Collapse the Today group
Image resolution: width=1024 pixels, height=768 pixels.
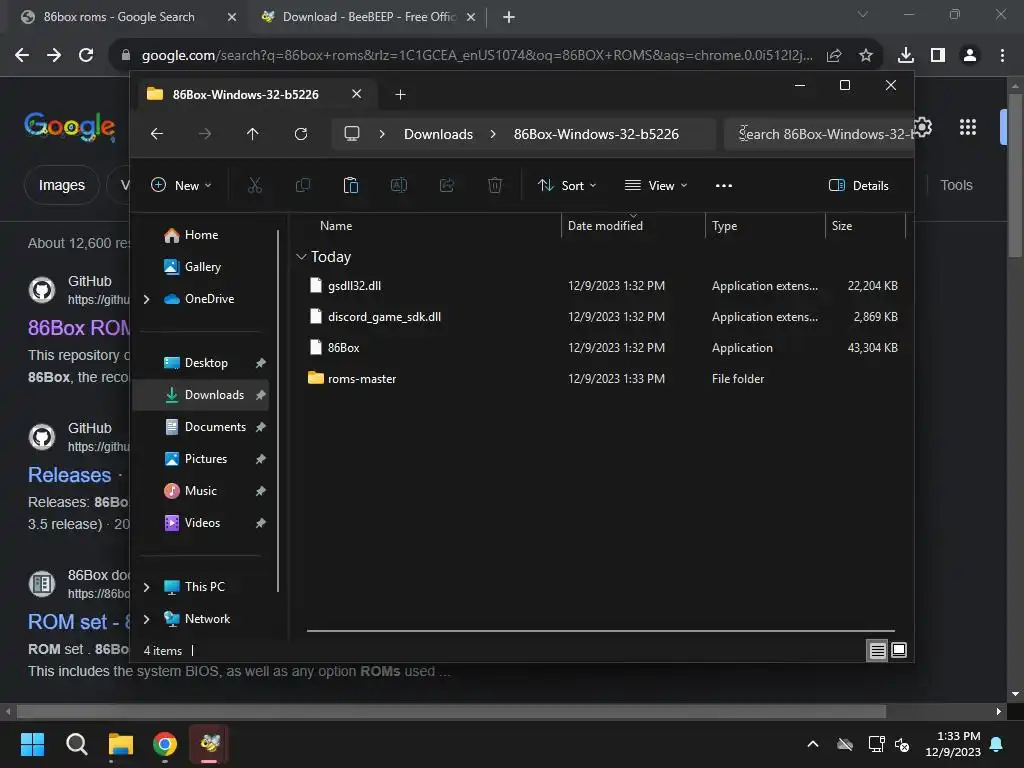(301, 257)
